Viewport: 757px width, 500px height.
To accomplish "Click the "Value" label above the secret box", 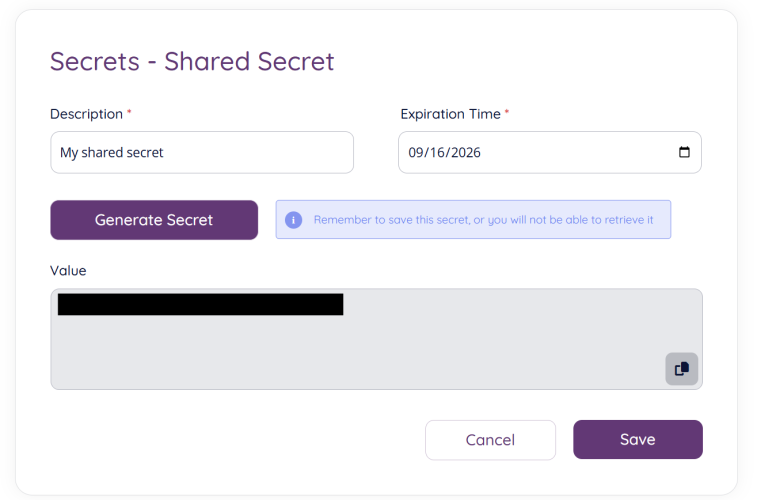I will pos(68,270).
